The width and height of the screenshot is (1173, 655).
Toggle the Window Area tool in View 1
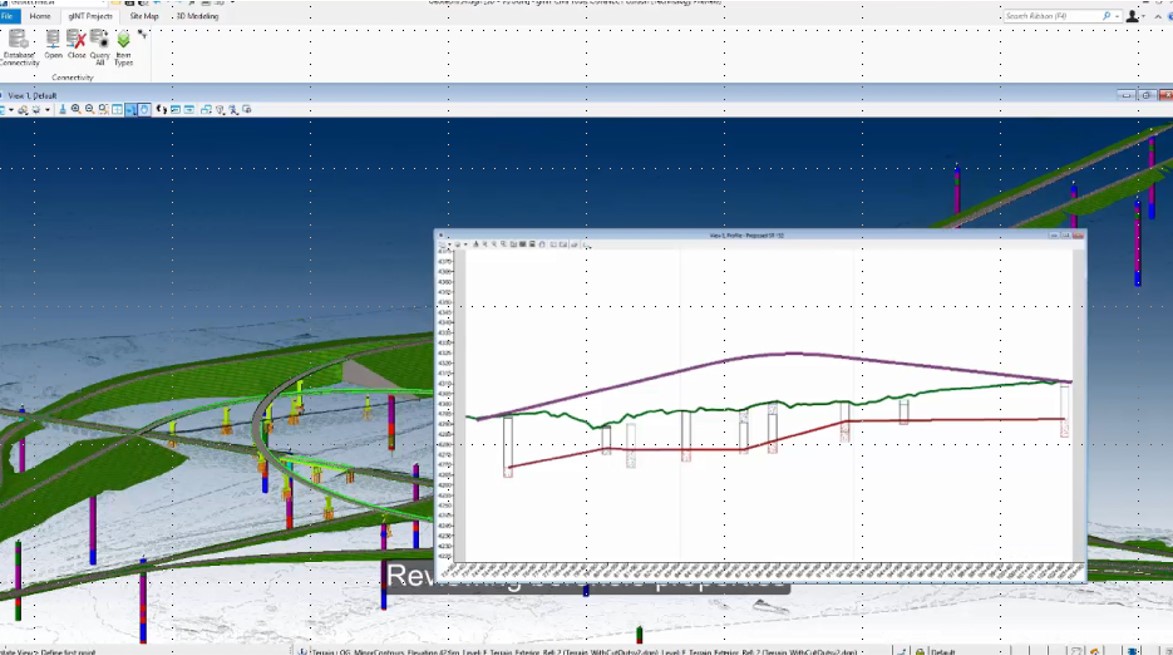coord(103,108)
